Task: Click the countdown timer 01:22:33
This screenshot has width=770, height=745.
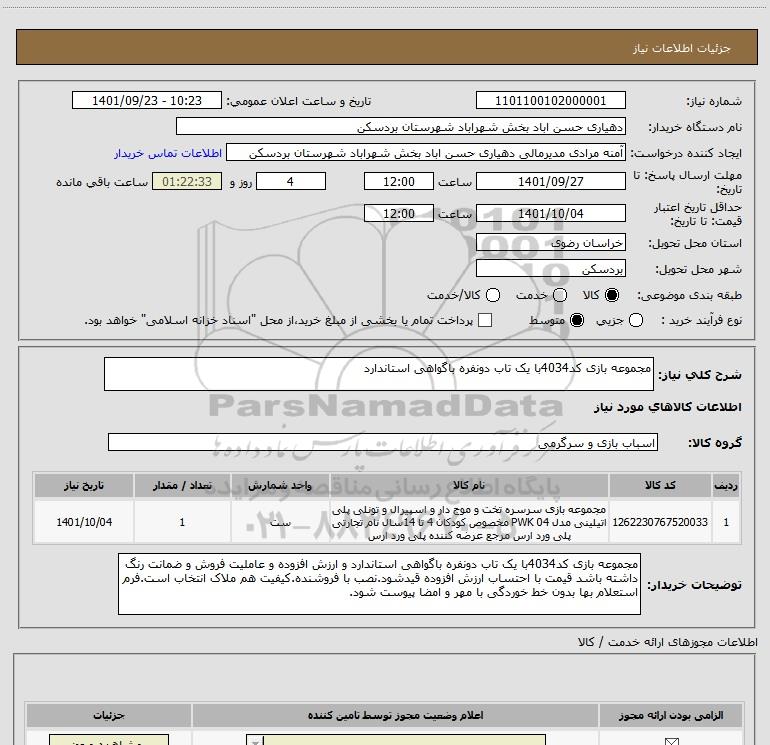Action: (x=187, y=181)
